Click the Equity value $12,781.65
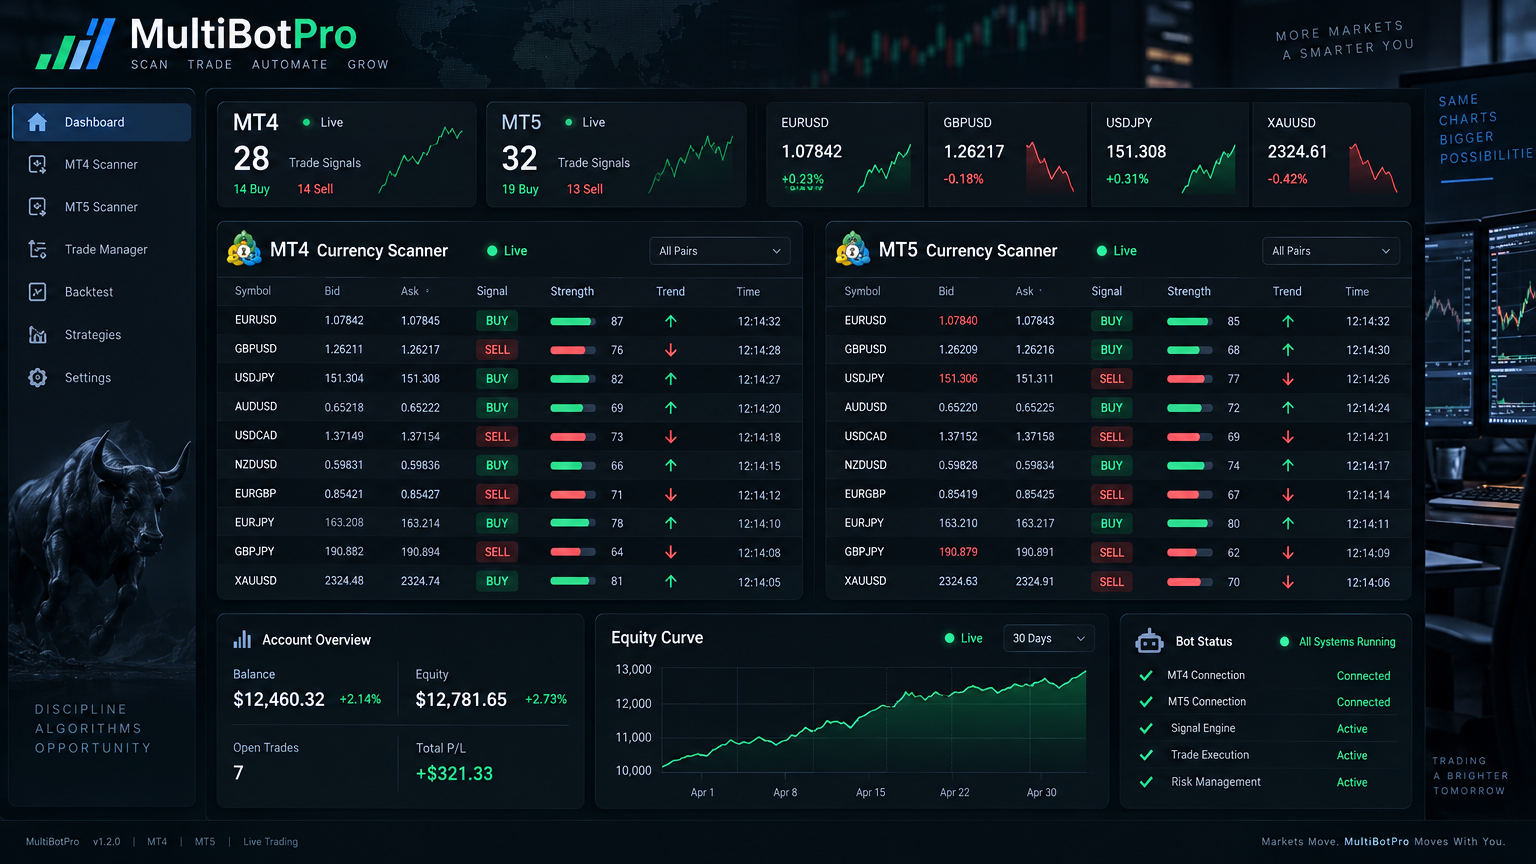This screenshot has height=864, width=1536. pos(461,699)
